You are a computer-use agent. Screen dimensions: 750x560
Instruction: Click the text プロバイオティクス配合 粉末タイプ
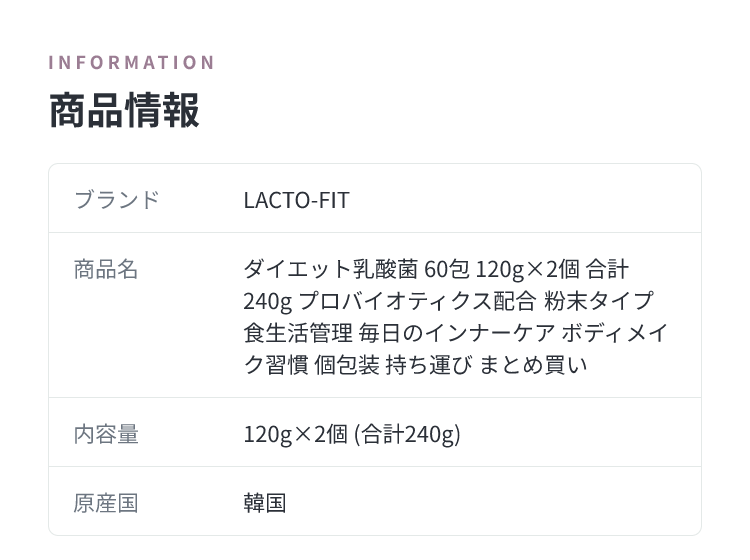[476, 301]
